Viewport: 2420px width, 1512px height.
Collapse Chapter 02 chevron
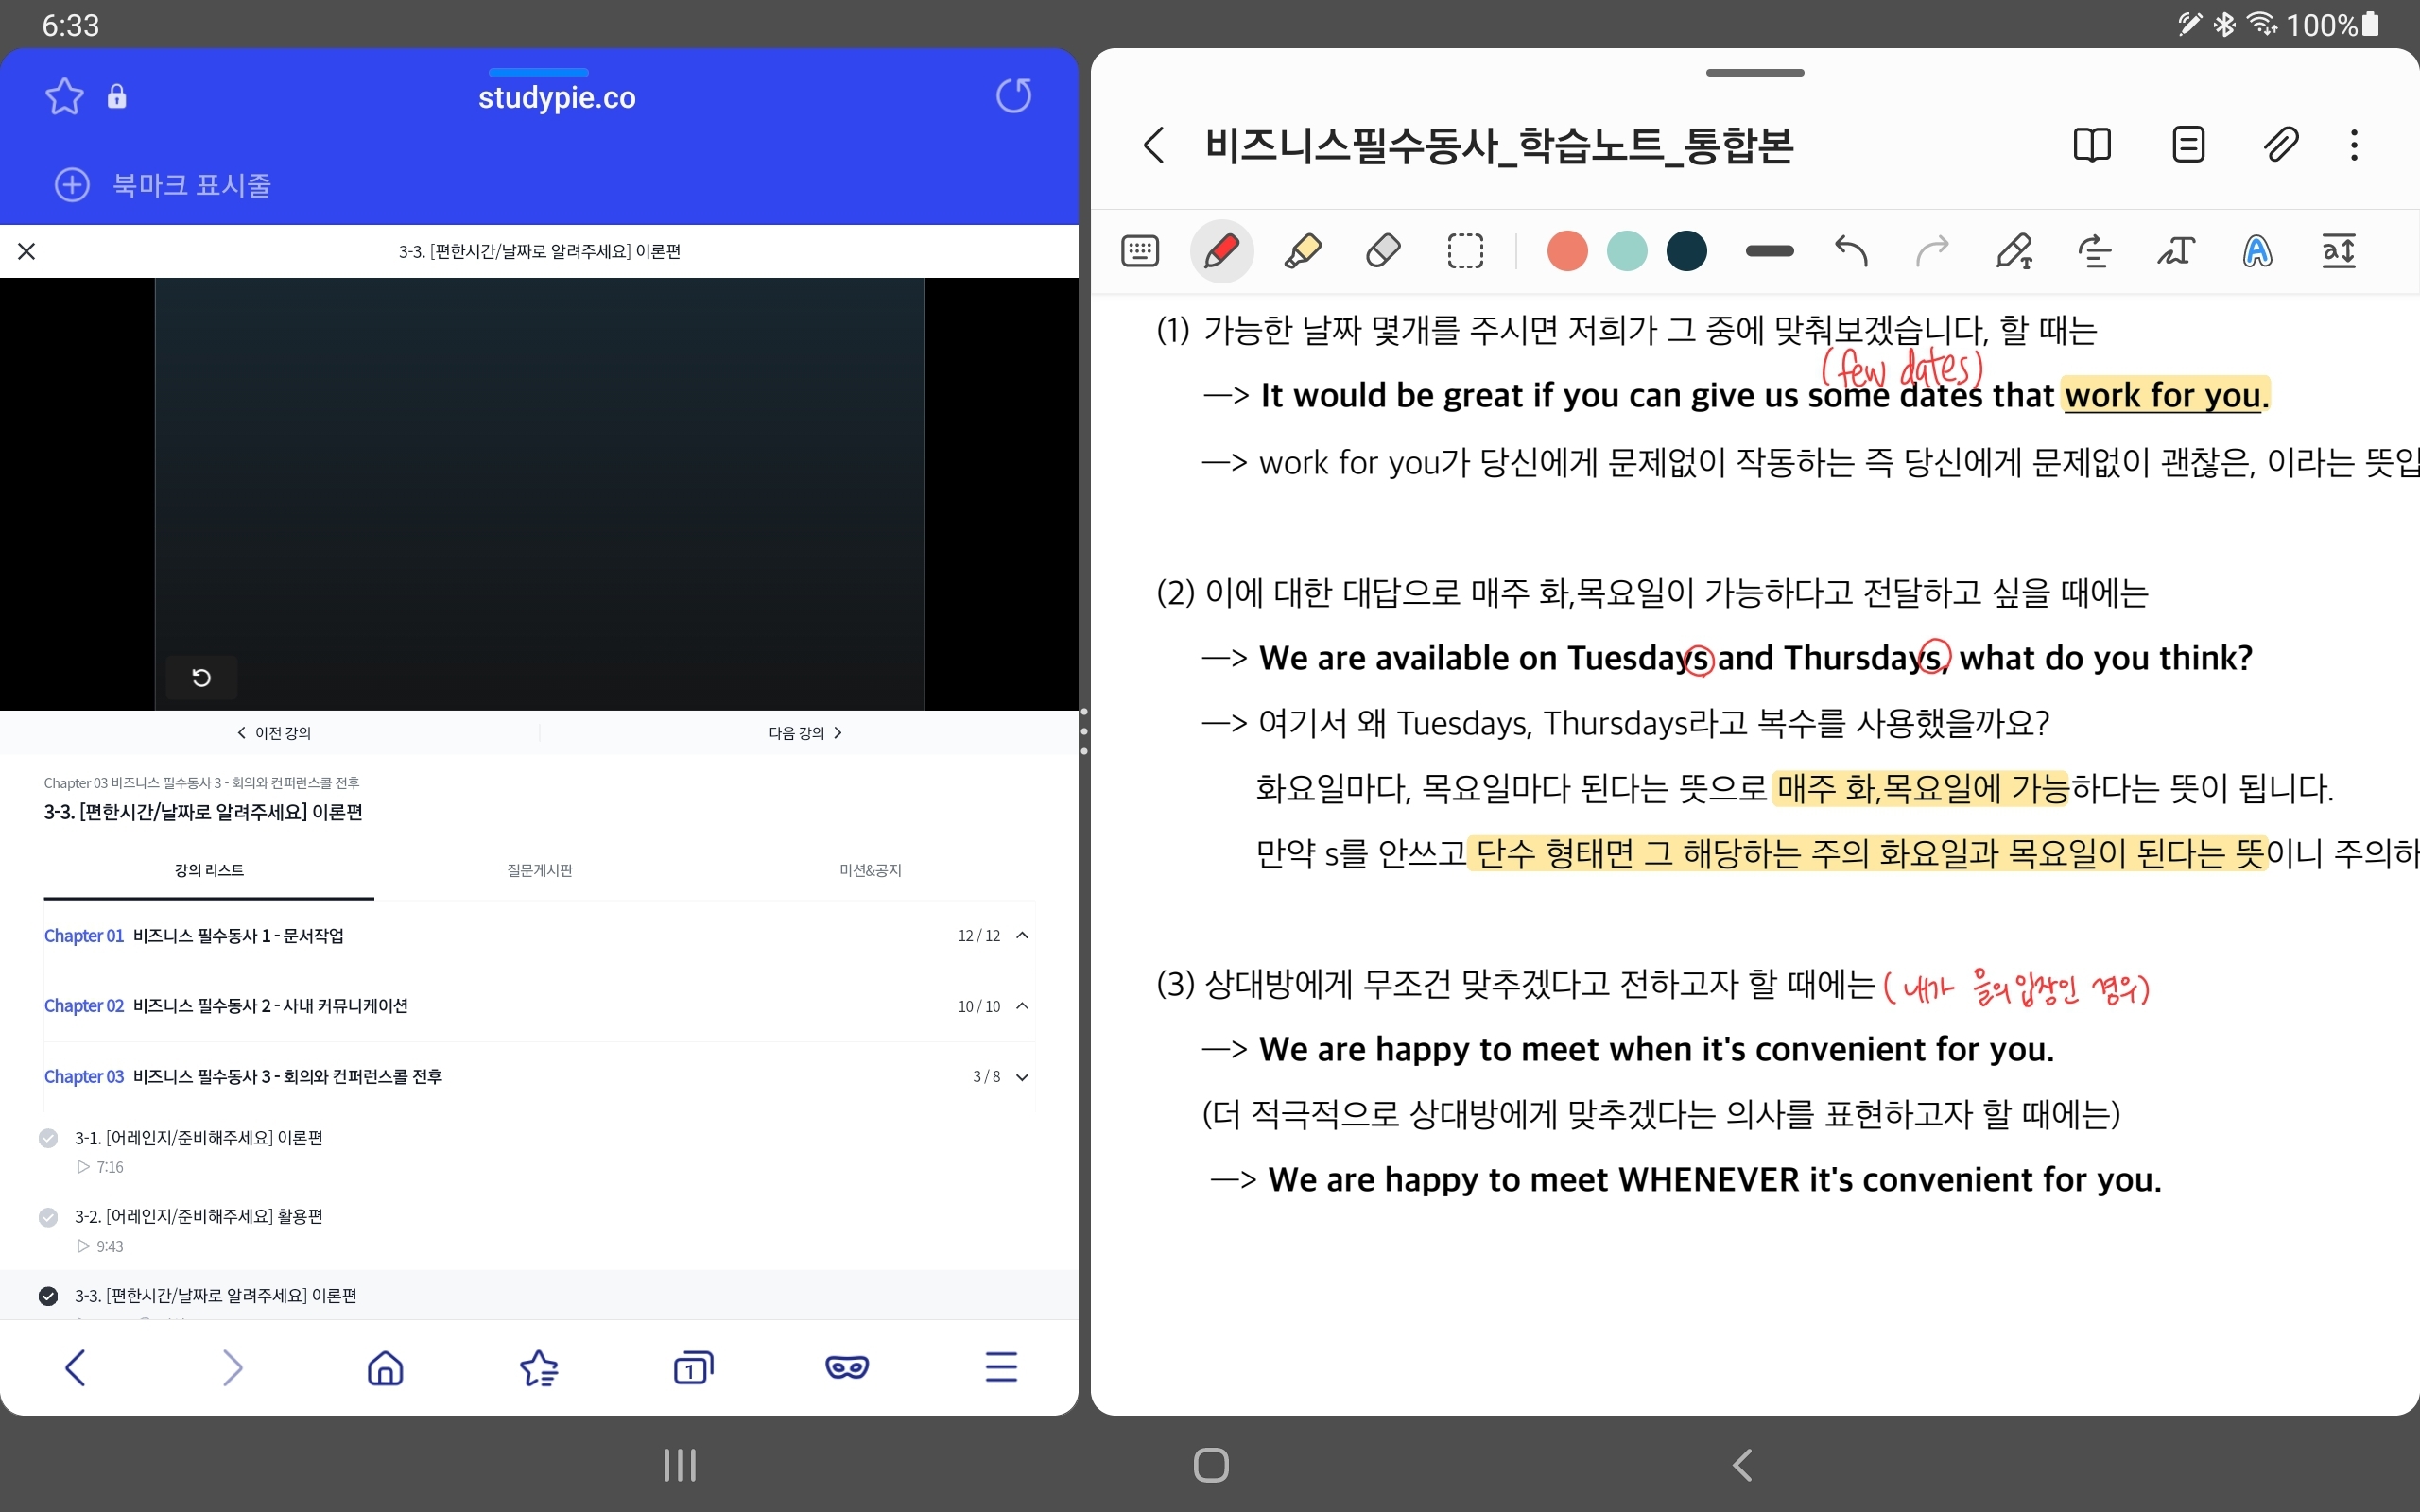1022,1006
